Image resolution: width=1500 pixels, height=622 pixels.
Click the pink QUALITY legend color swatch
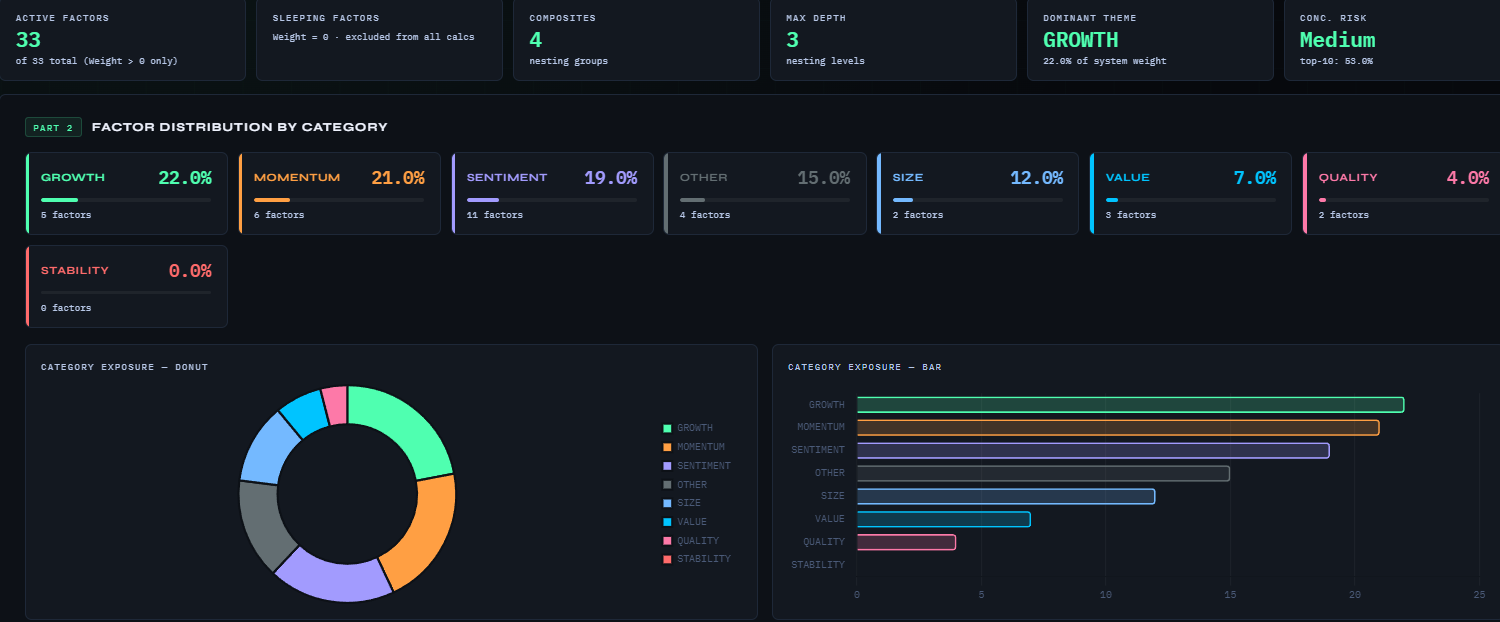point(667,541)
